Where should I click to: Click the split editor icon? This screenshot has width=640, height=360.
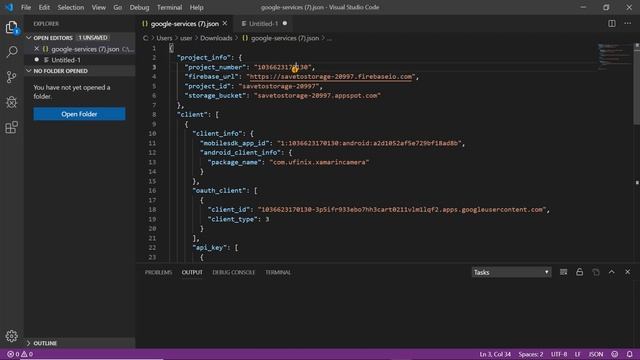(611, 24)
